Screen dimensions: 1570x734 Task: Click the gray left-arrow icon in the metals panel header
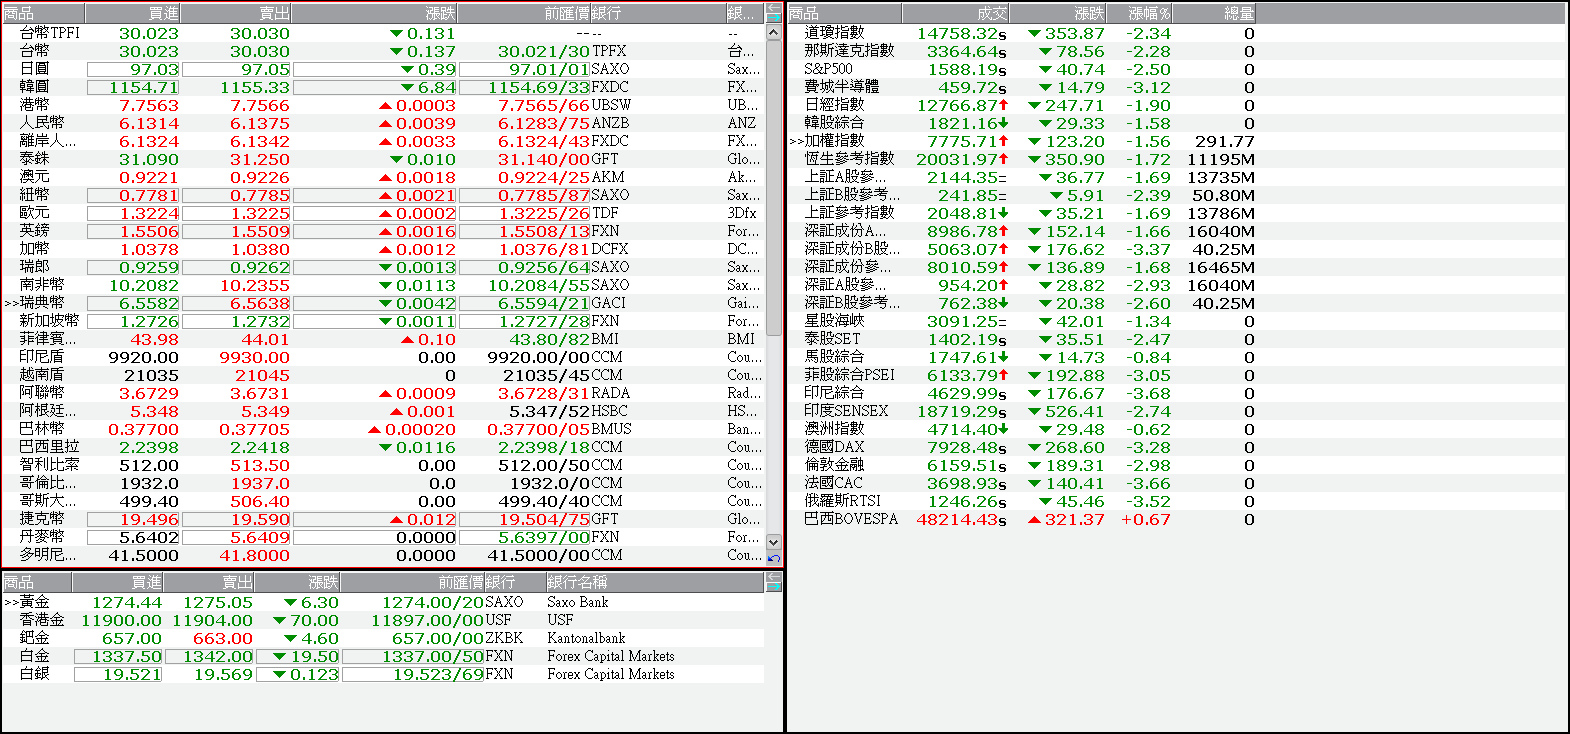774,576
